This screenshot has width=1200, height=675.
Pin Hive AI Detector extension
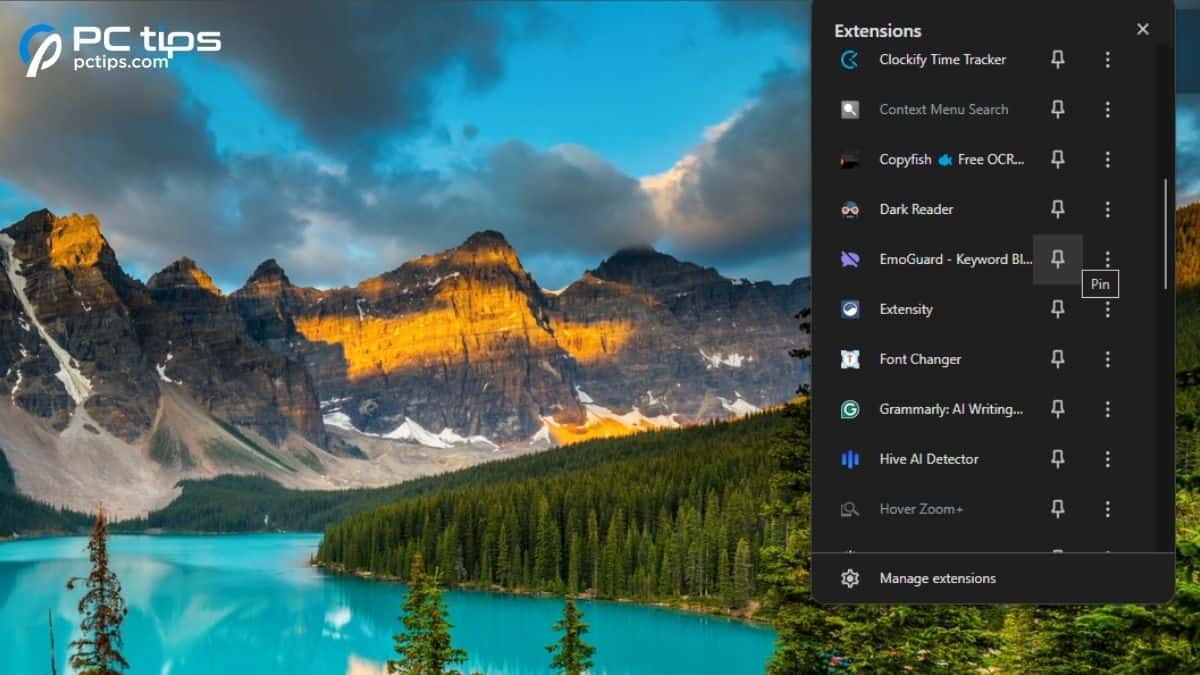1057,459
